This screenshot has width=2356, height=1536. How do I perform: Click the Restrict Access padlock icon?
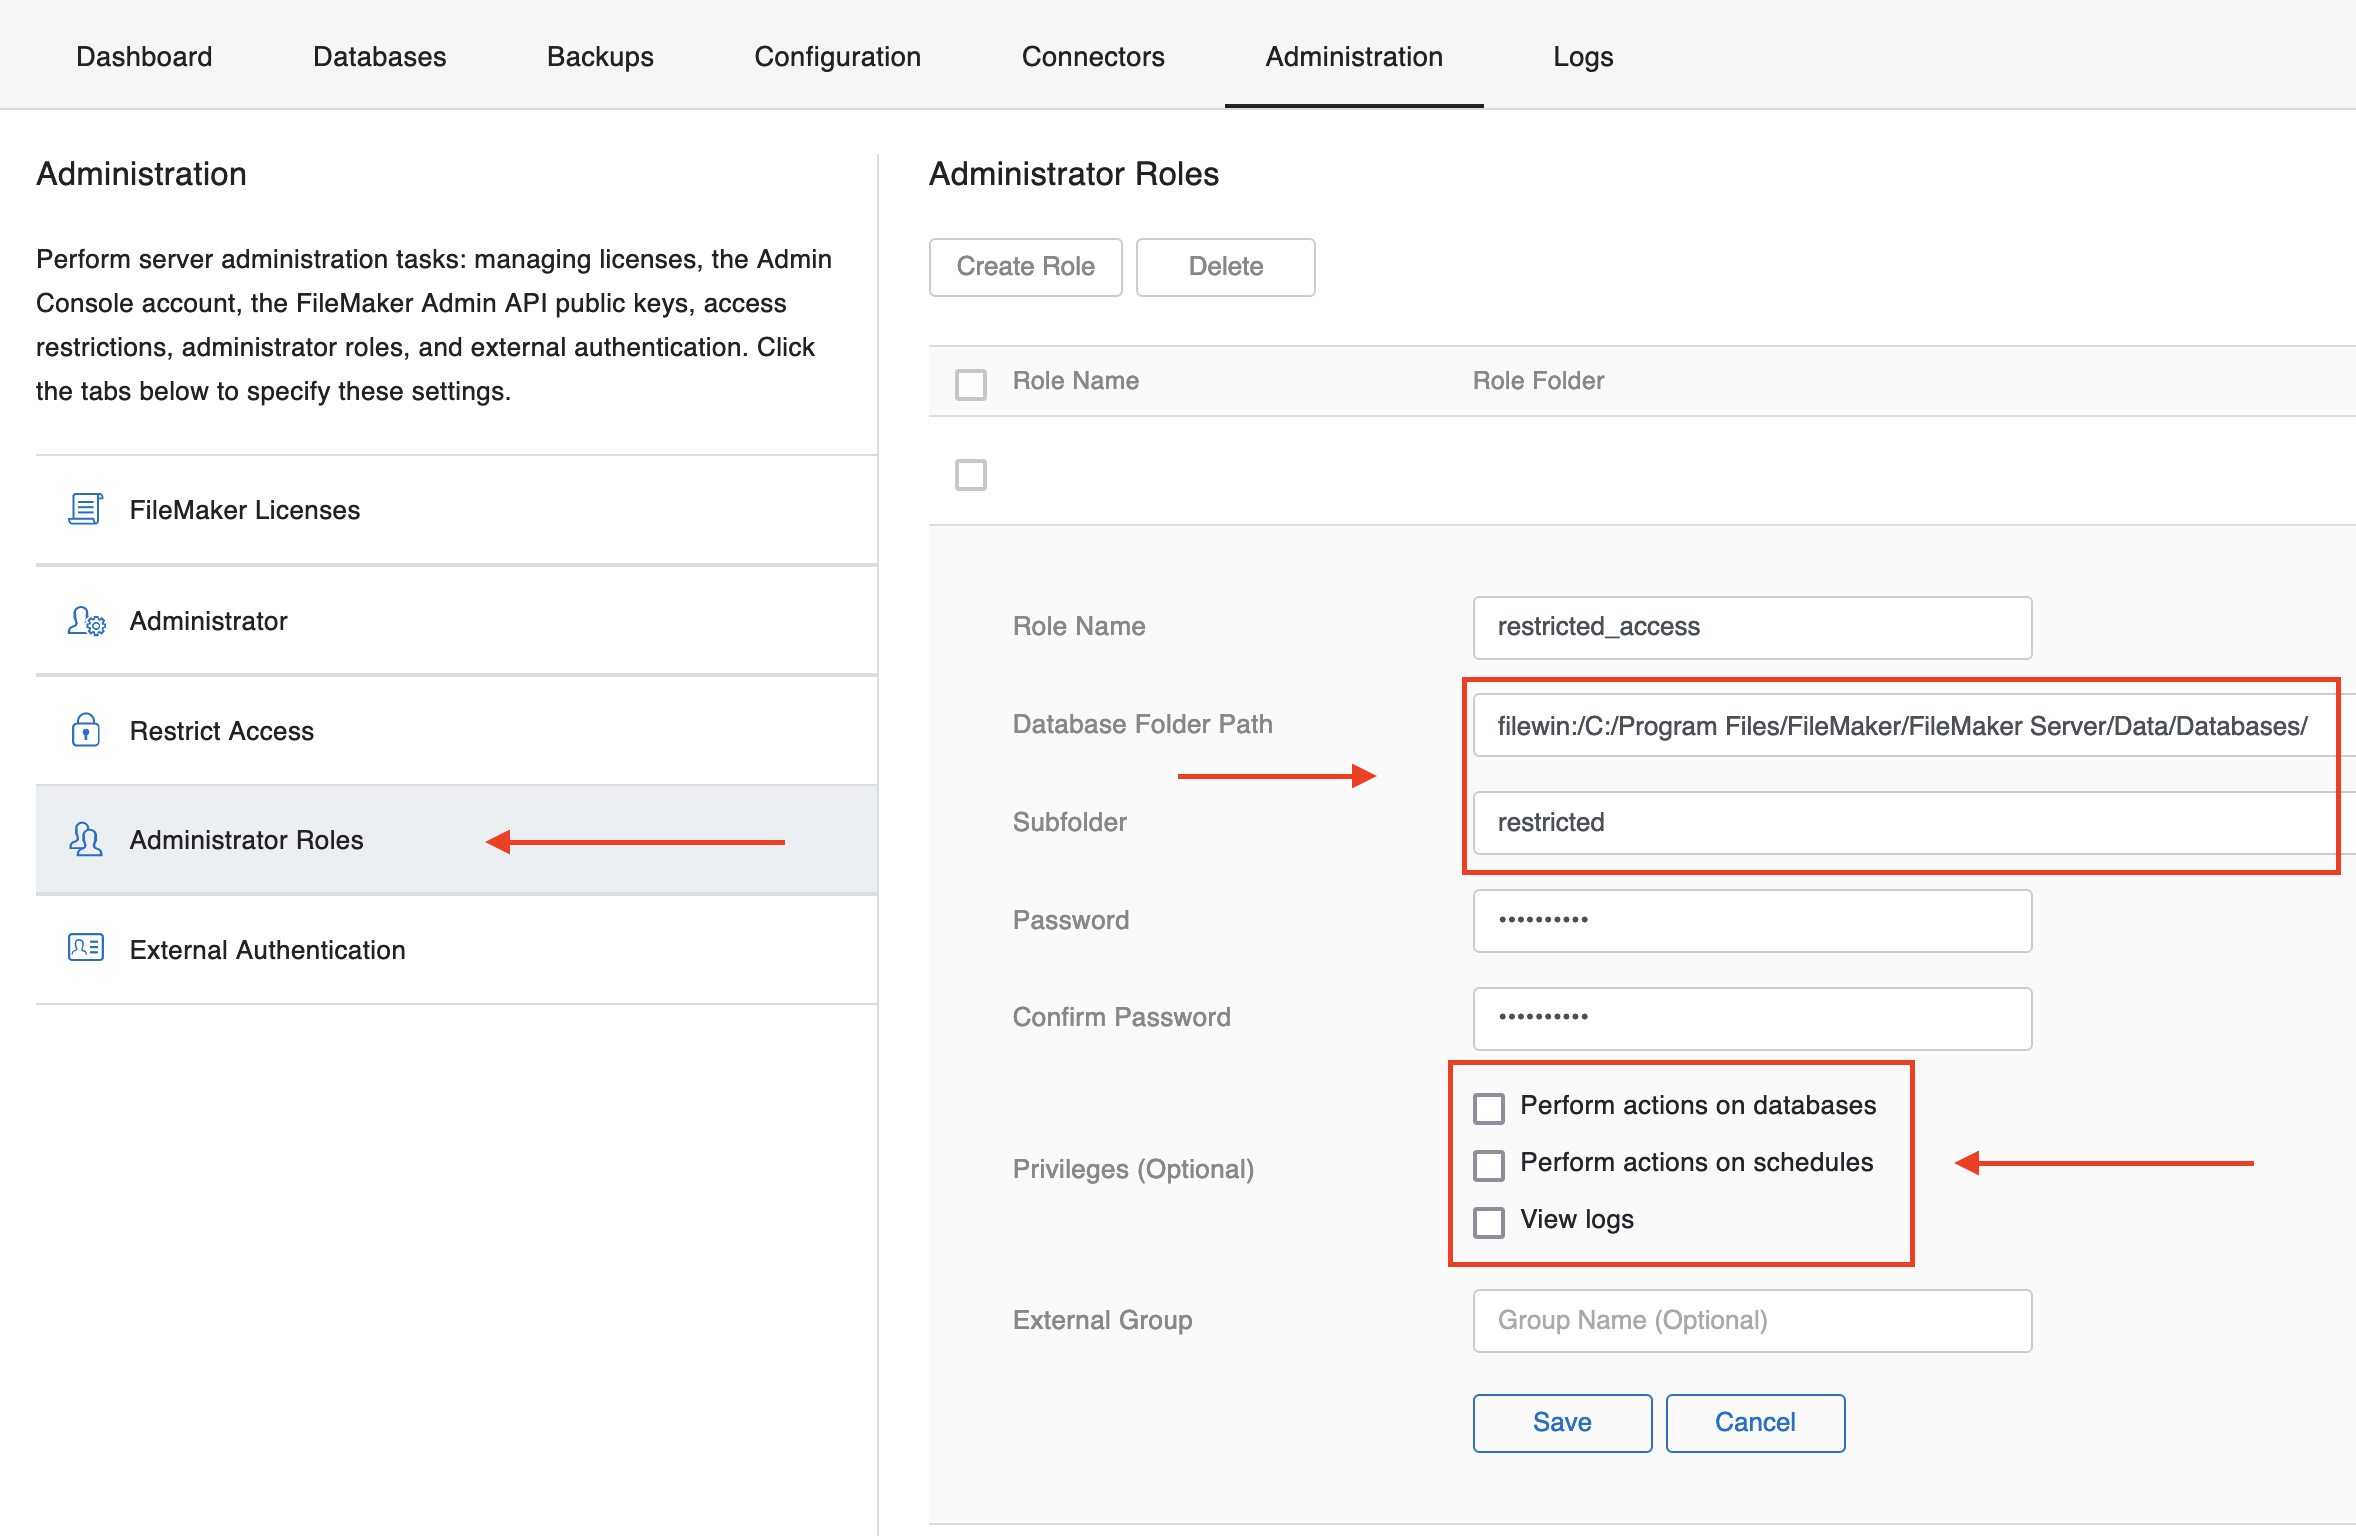[86, 730]
